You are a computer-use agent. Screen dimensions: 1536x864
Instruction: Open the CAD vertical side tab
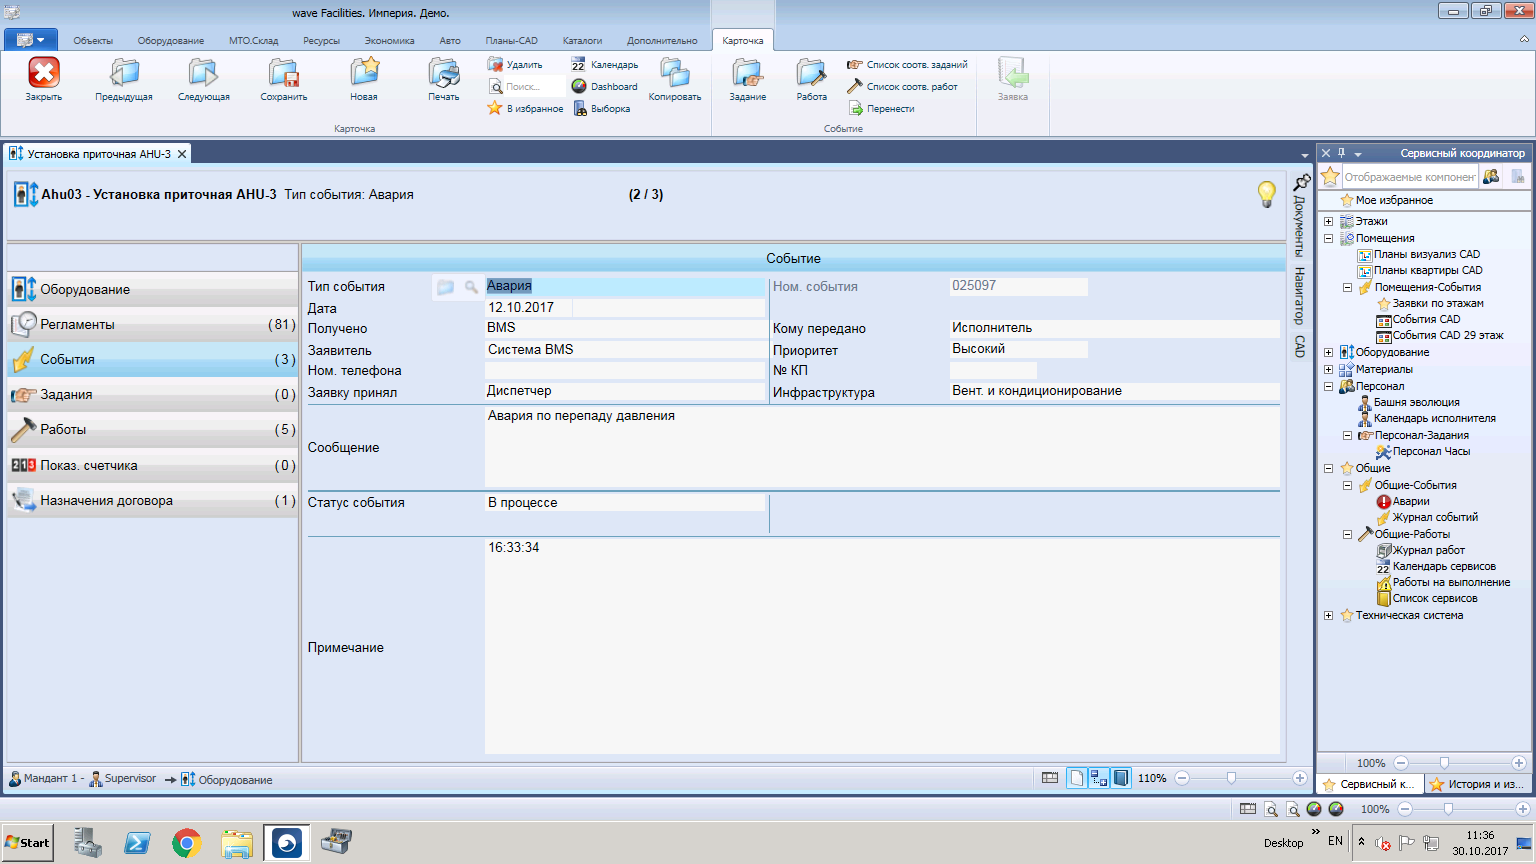pos(1299,346)
